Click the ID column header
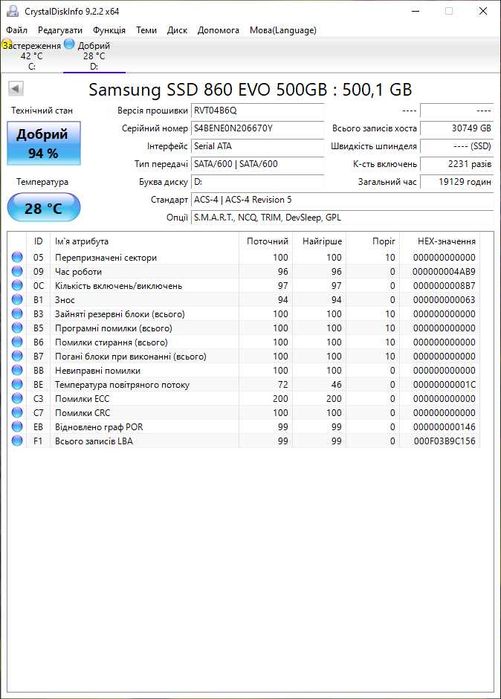This screenshot has width=501, height=699. click(x=38, y=241)
